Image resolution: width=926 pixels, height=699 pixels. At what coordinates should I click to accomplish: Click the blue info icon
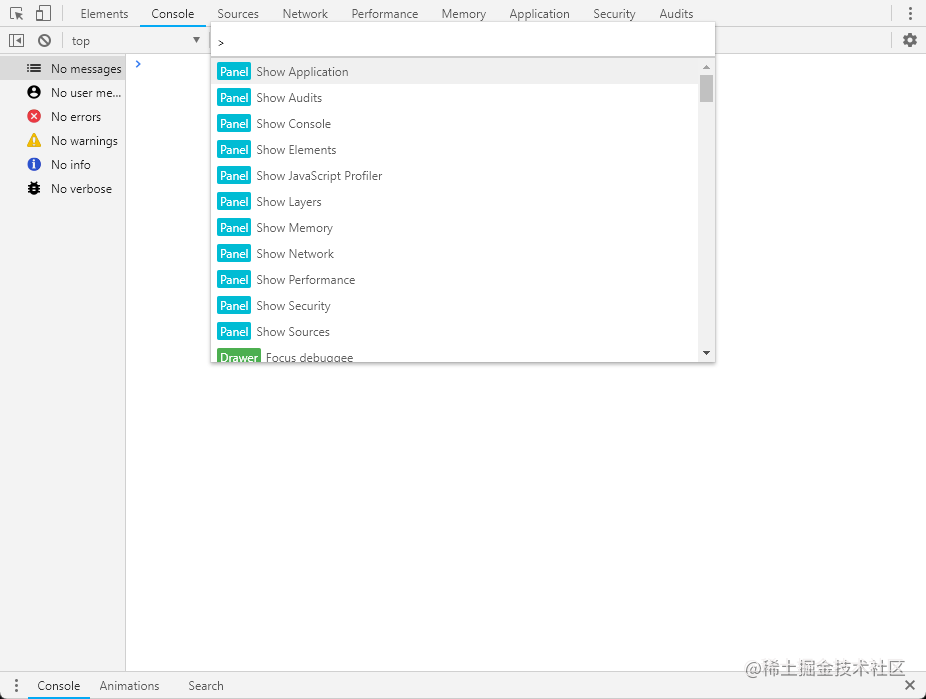34,164
